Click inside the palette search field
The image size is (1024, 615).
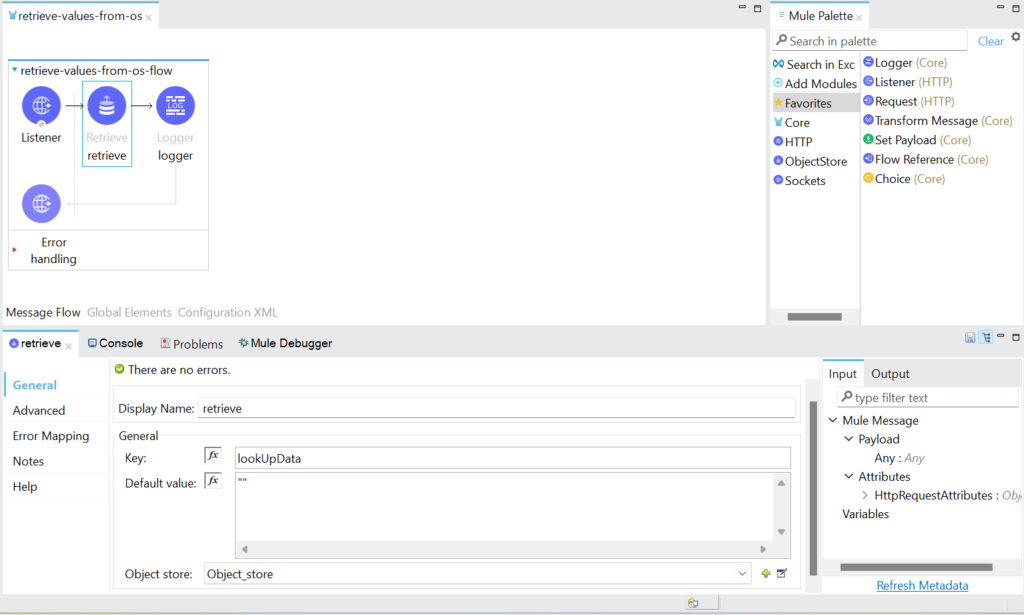(x=870, y=40)
